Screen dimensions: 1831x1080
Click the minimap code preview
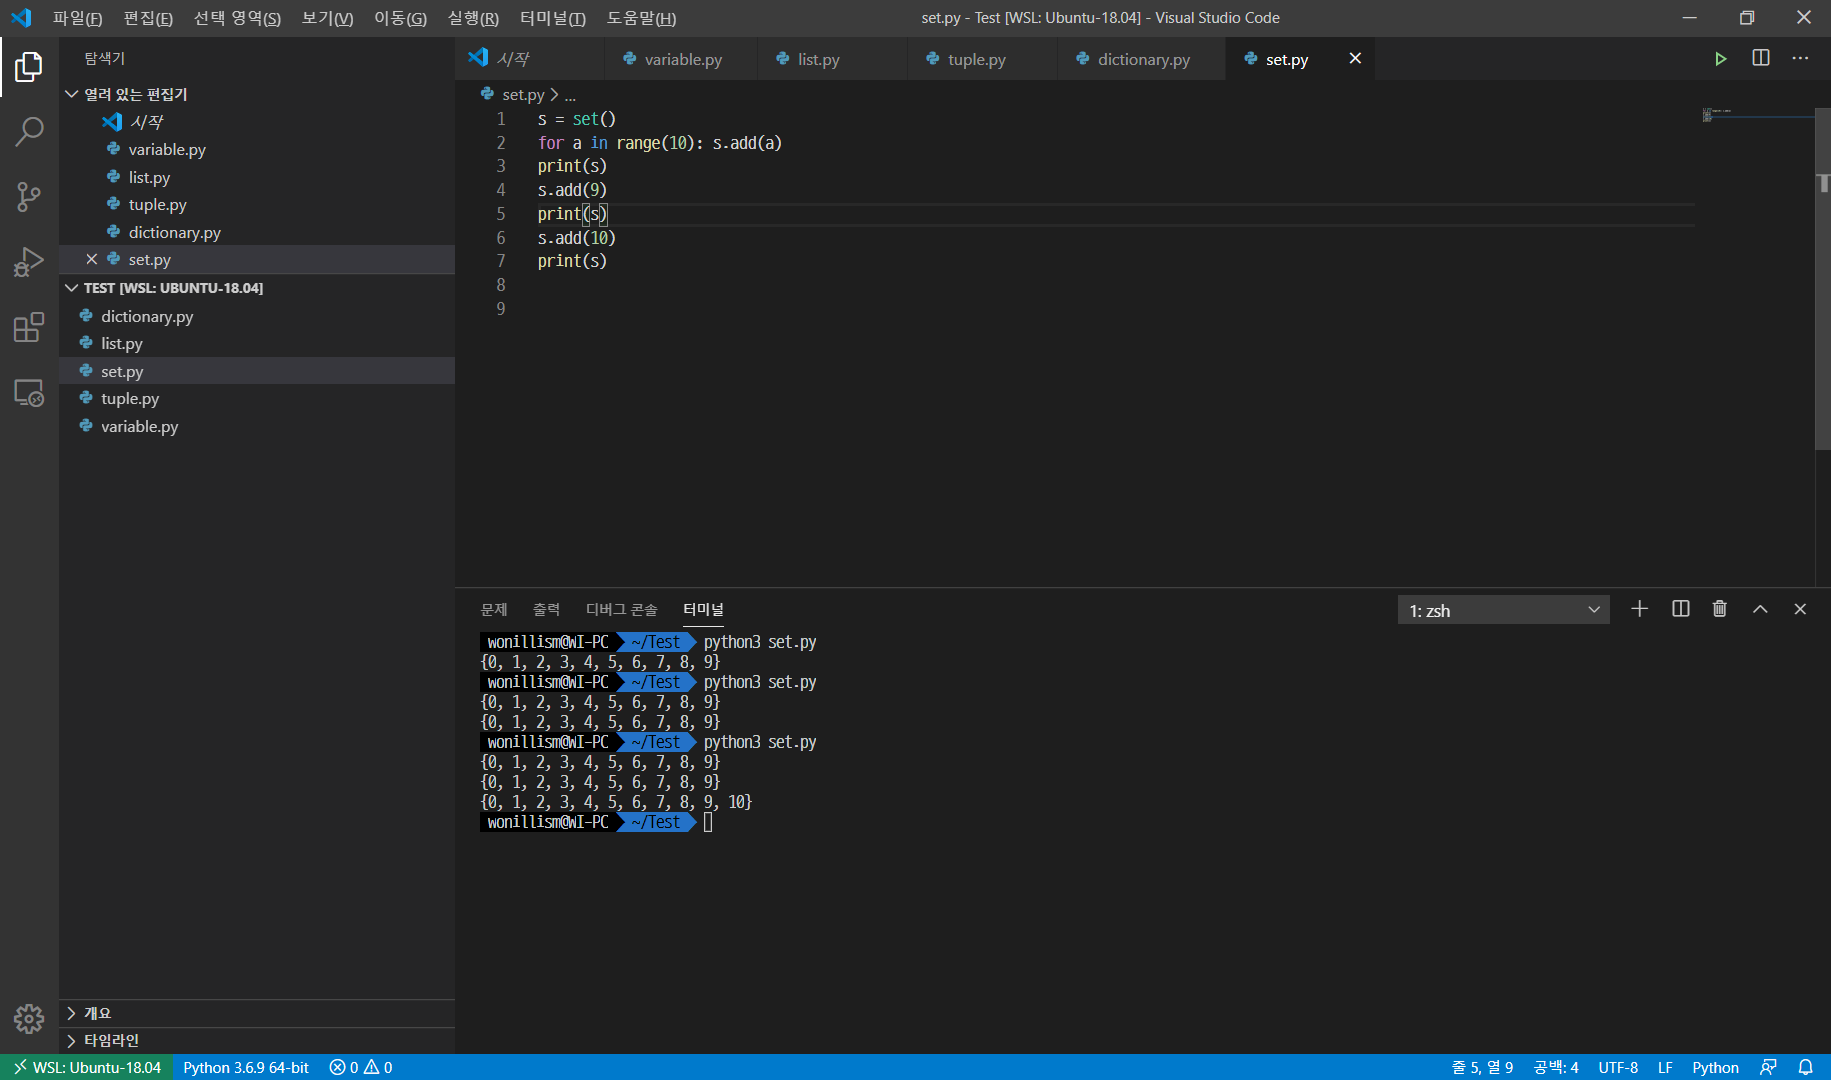click(x=1756, y=115)
